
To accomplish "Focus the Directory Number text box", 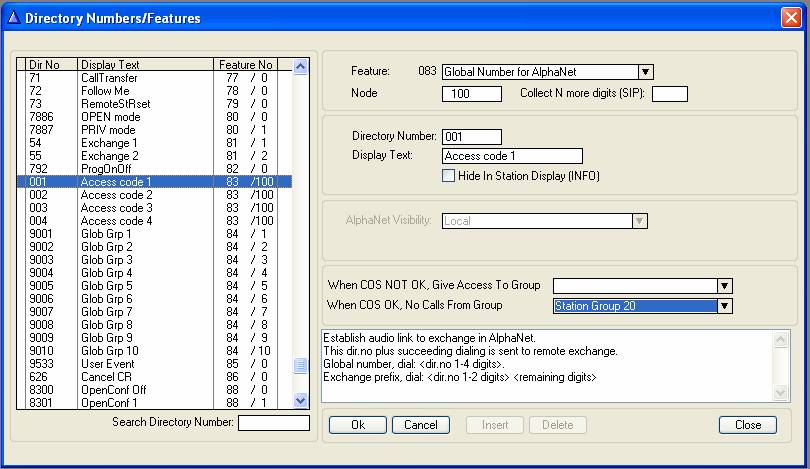I will [x=471, y=137].
